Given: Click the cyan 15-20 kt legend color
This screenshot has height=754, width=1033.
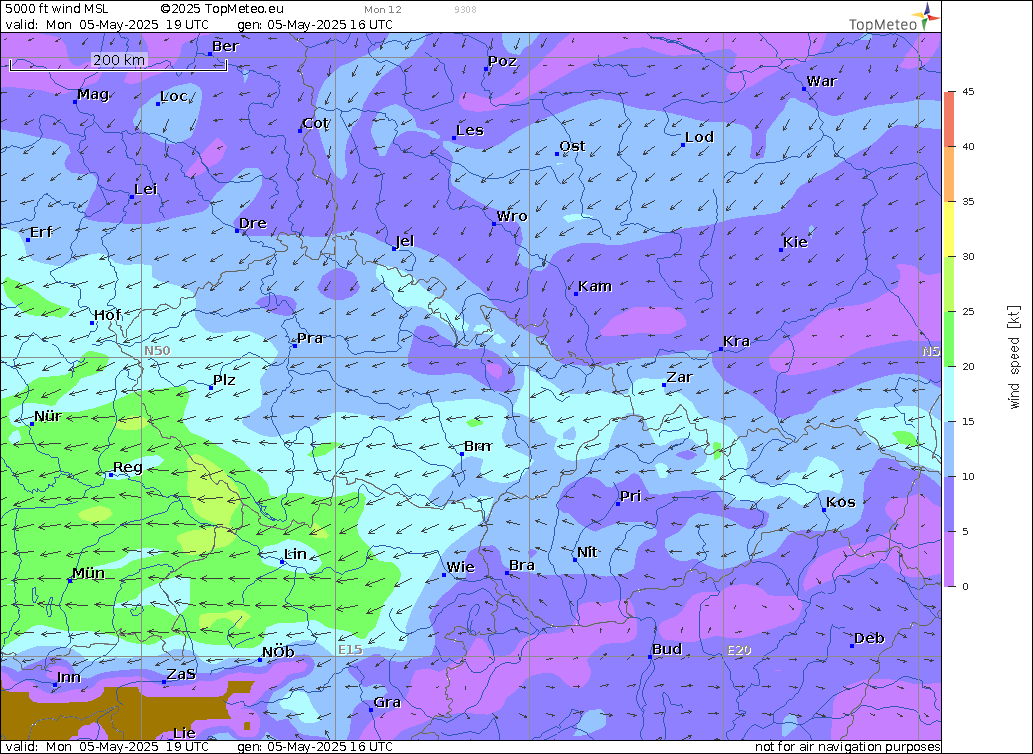Looking at the screenshot, I should [x=949, y=394].
